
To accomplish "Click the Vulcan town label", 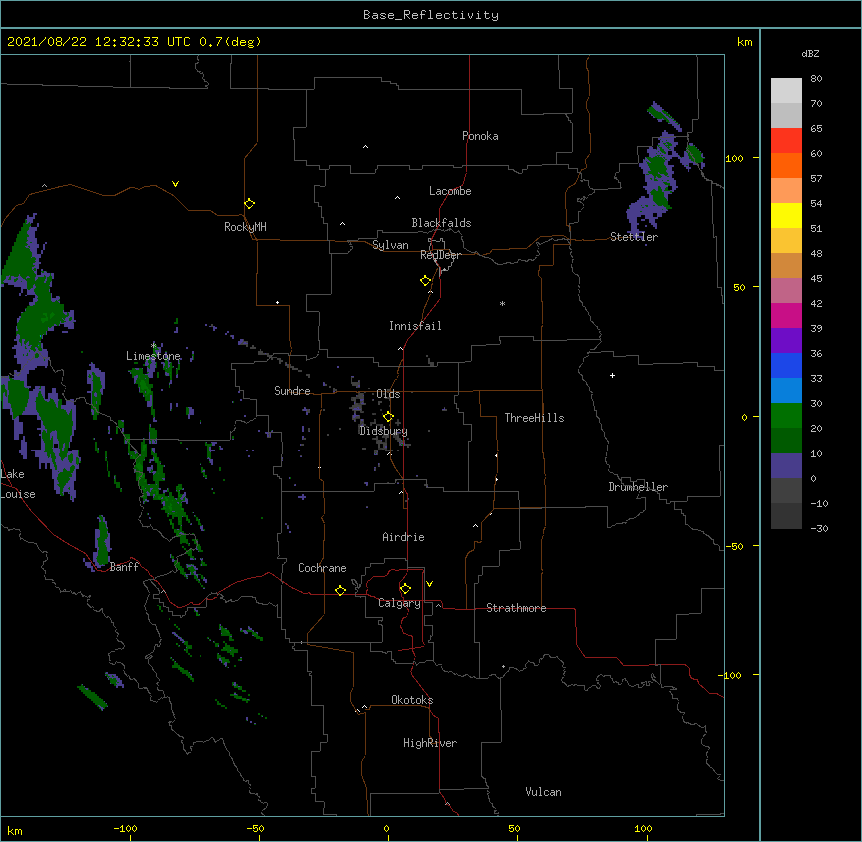I will tap(543, 792).
